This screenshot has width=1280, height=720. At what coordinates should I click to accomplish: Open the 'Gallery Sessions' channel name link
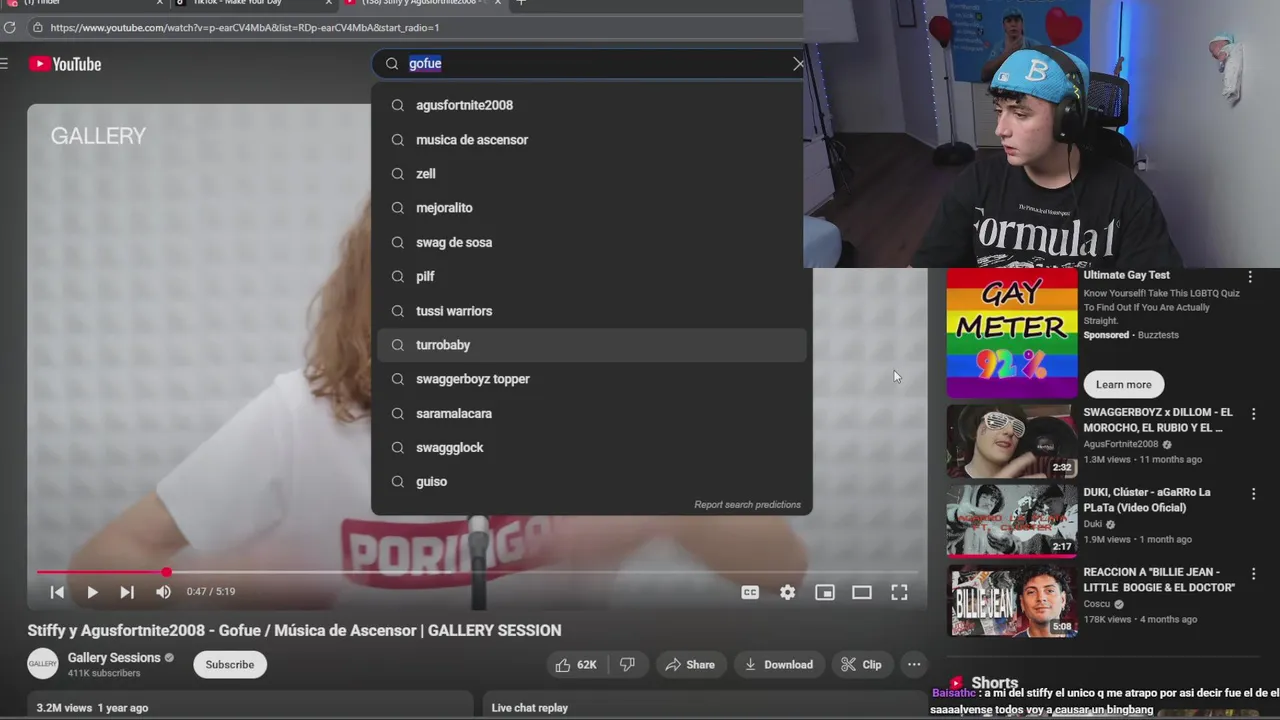114,658
